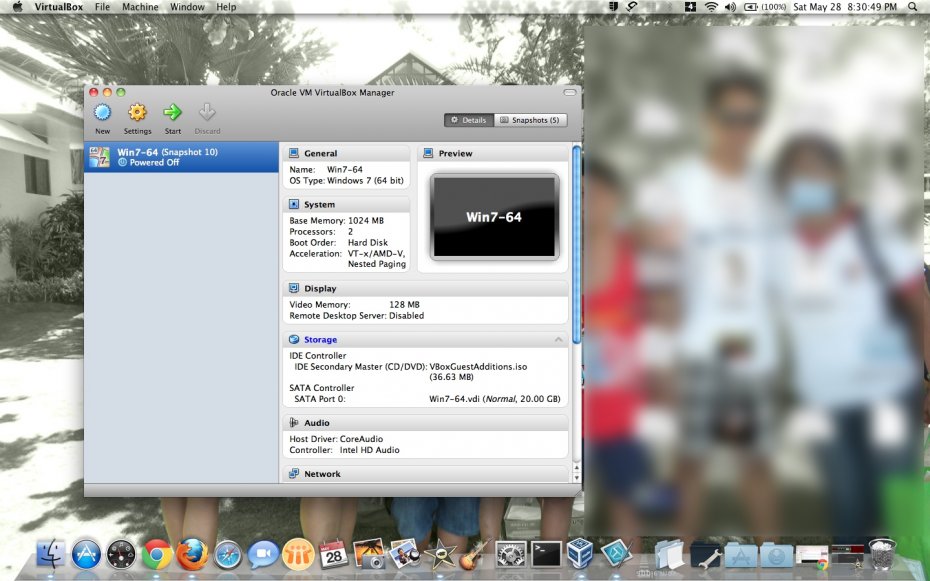Open the File menu

coord(103,7)
